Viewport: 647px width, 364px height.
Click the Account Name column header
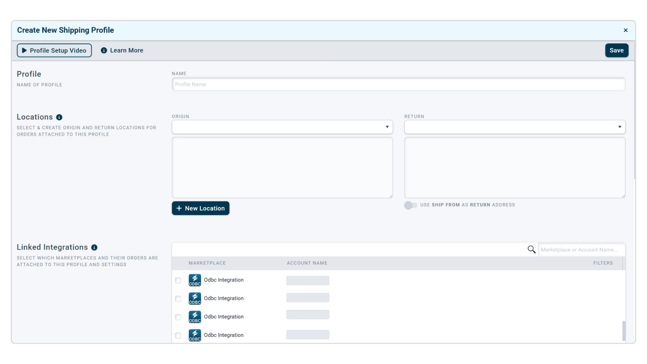[307, 263]
